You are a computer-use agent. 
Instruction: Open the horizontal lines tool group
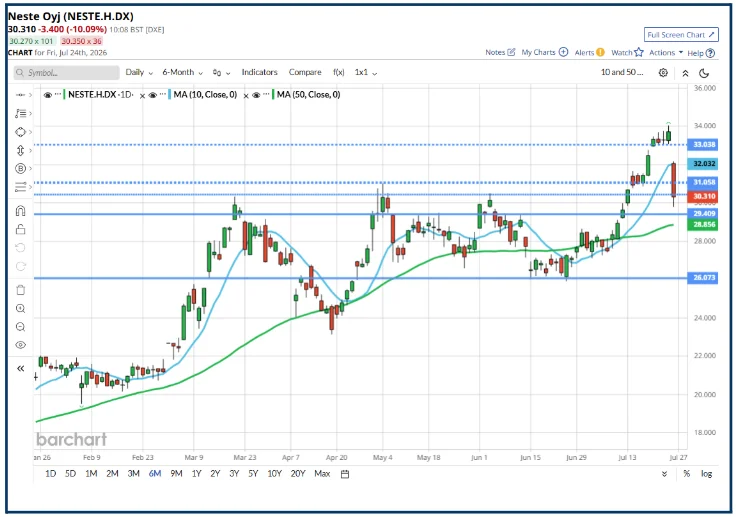(x=20, y=187)
